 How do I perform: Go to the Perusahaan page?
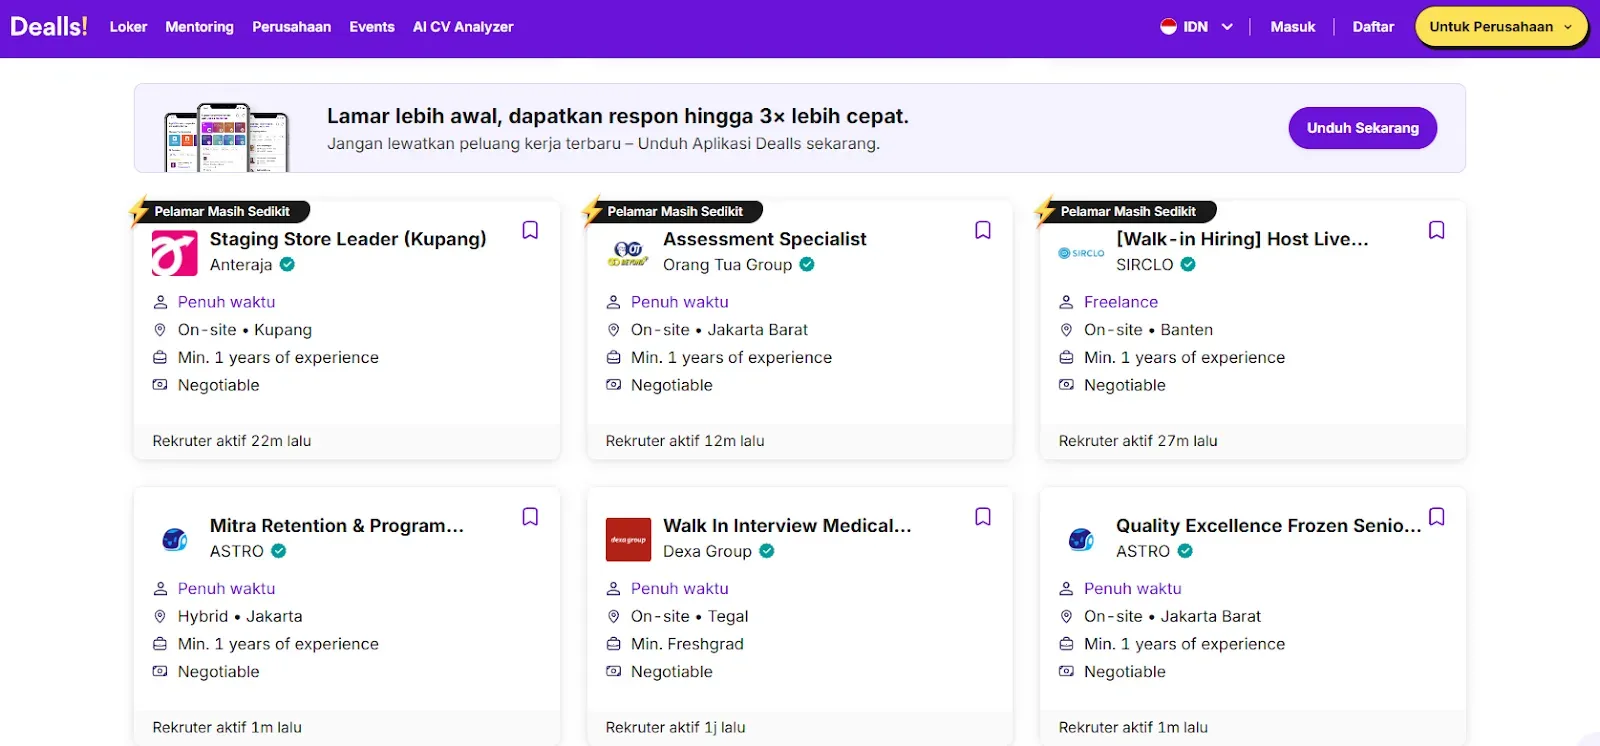click(291, 27)
